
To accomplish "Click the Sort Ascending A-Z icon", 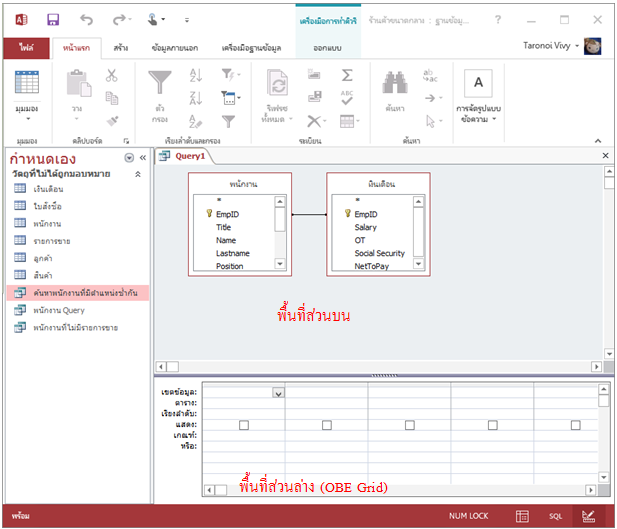I will 196,75.
